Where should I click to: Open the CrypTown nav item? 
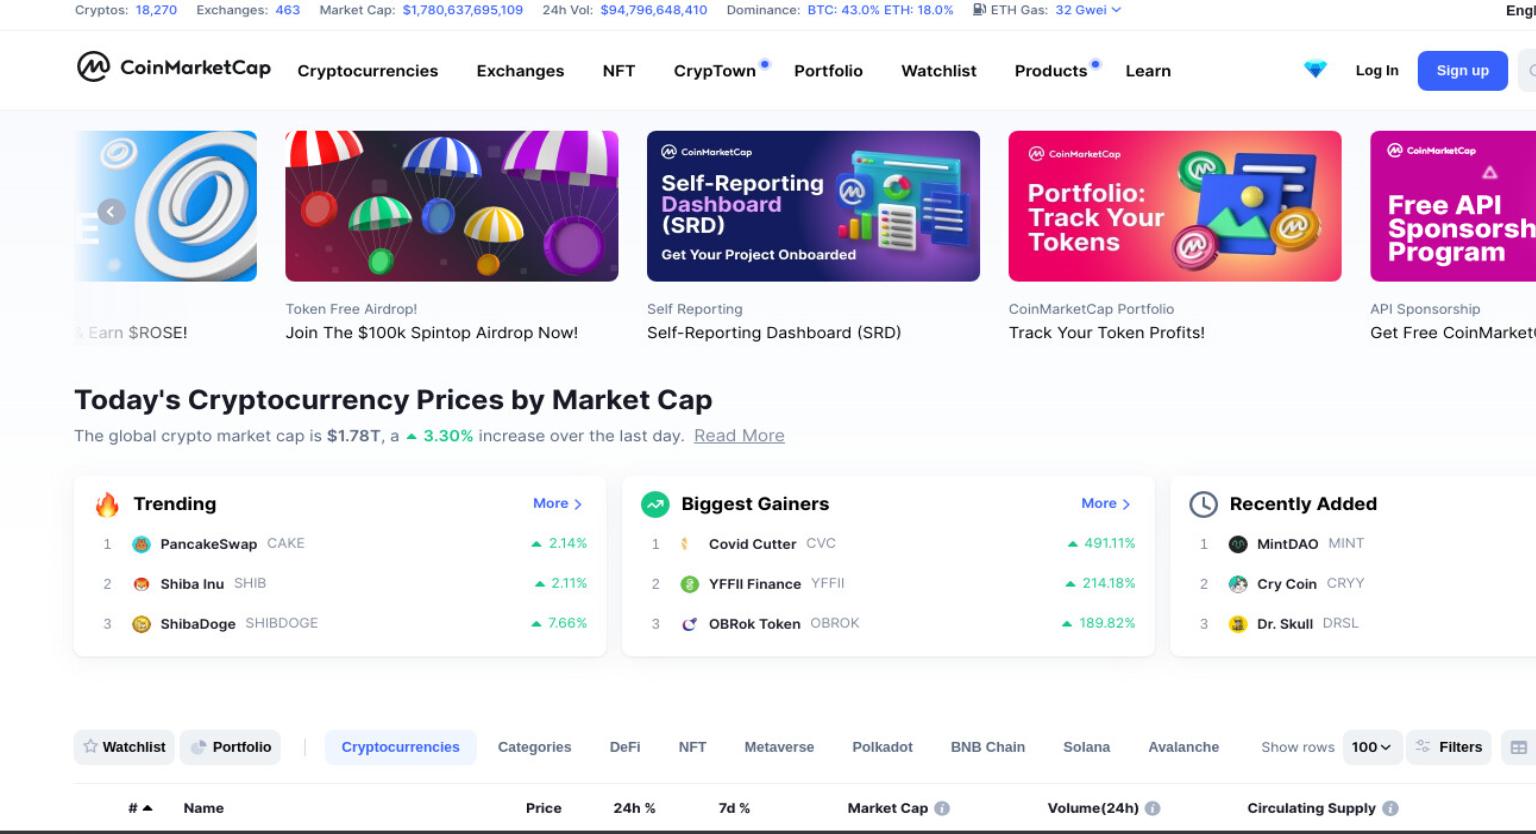pyautogui.click(x=715, y=71)
